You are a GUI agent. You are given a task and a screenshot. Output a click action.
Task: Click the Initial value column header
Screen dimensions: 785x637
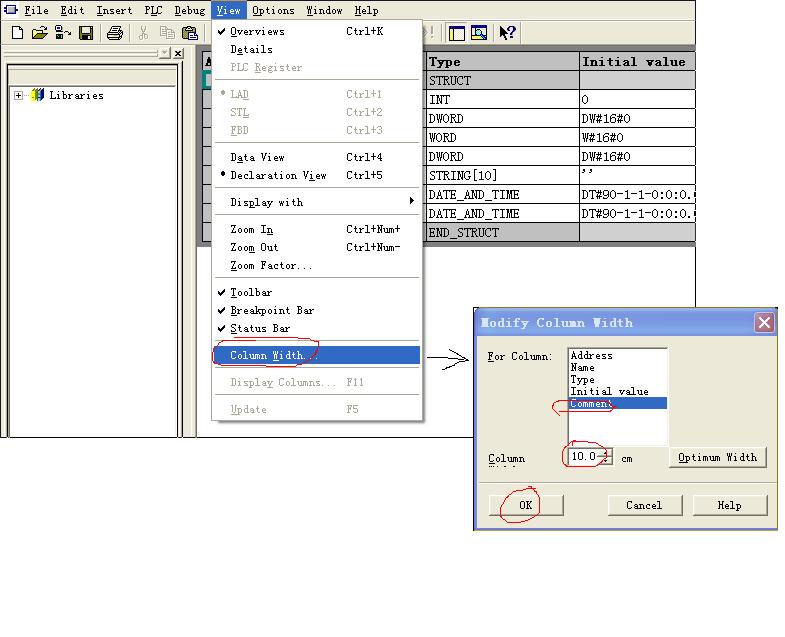(637, 62)
